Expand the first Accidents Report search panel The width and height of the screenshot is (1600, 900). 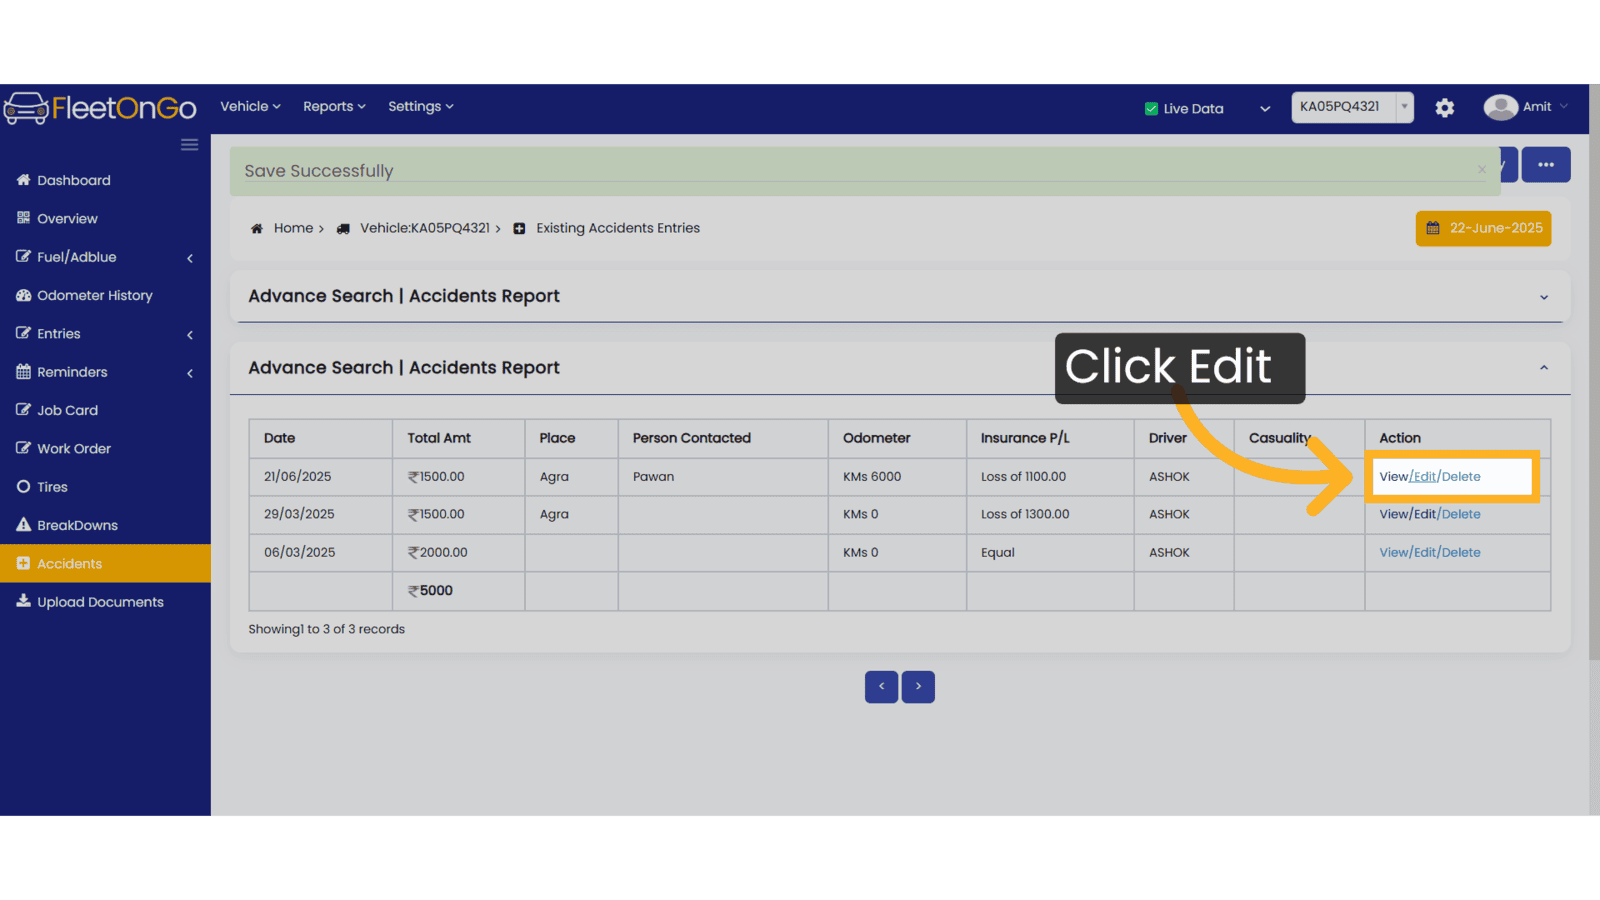[1544, 297]
